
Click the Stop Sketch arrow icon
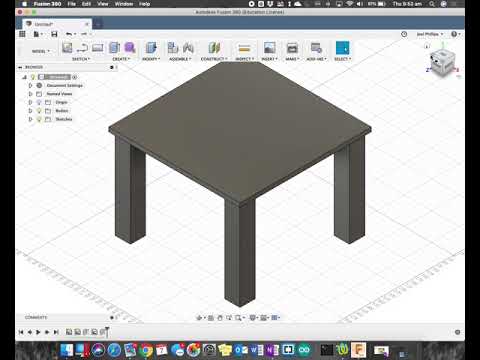pos(82,48)
